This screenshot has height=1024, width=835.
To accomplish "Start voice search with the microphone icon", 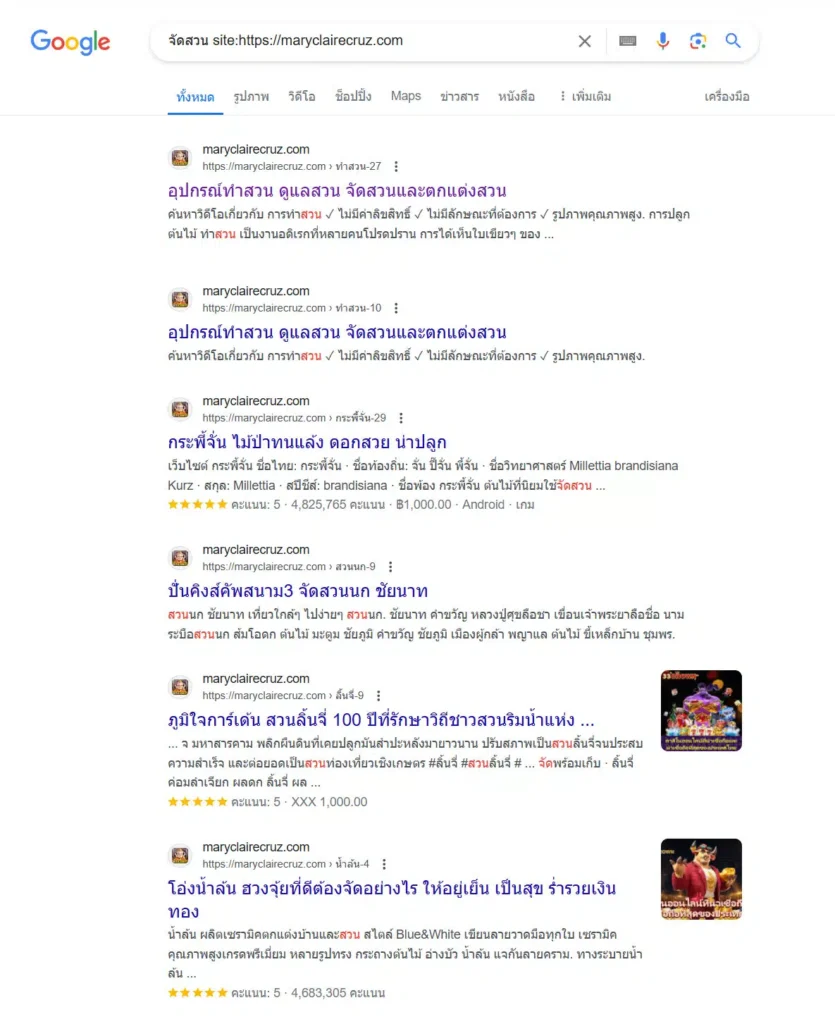I will tap(663, 41).
